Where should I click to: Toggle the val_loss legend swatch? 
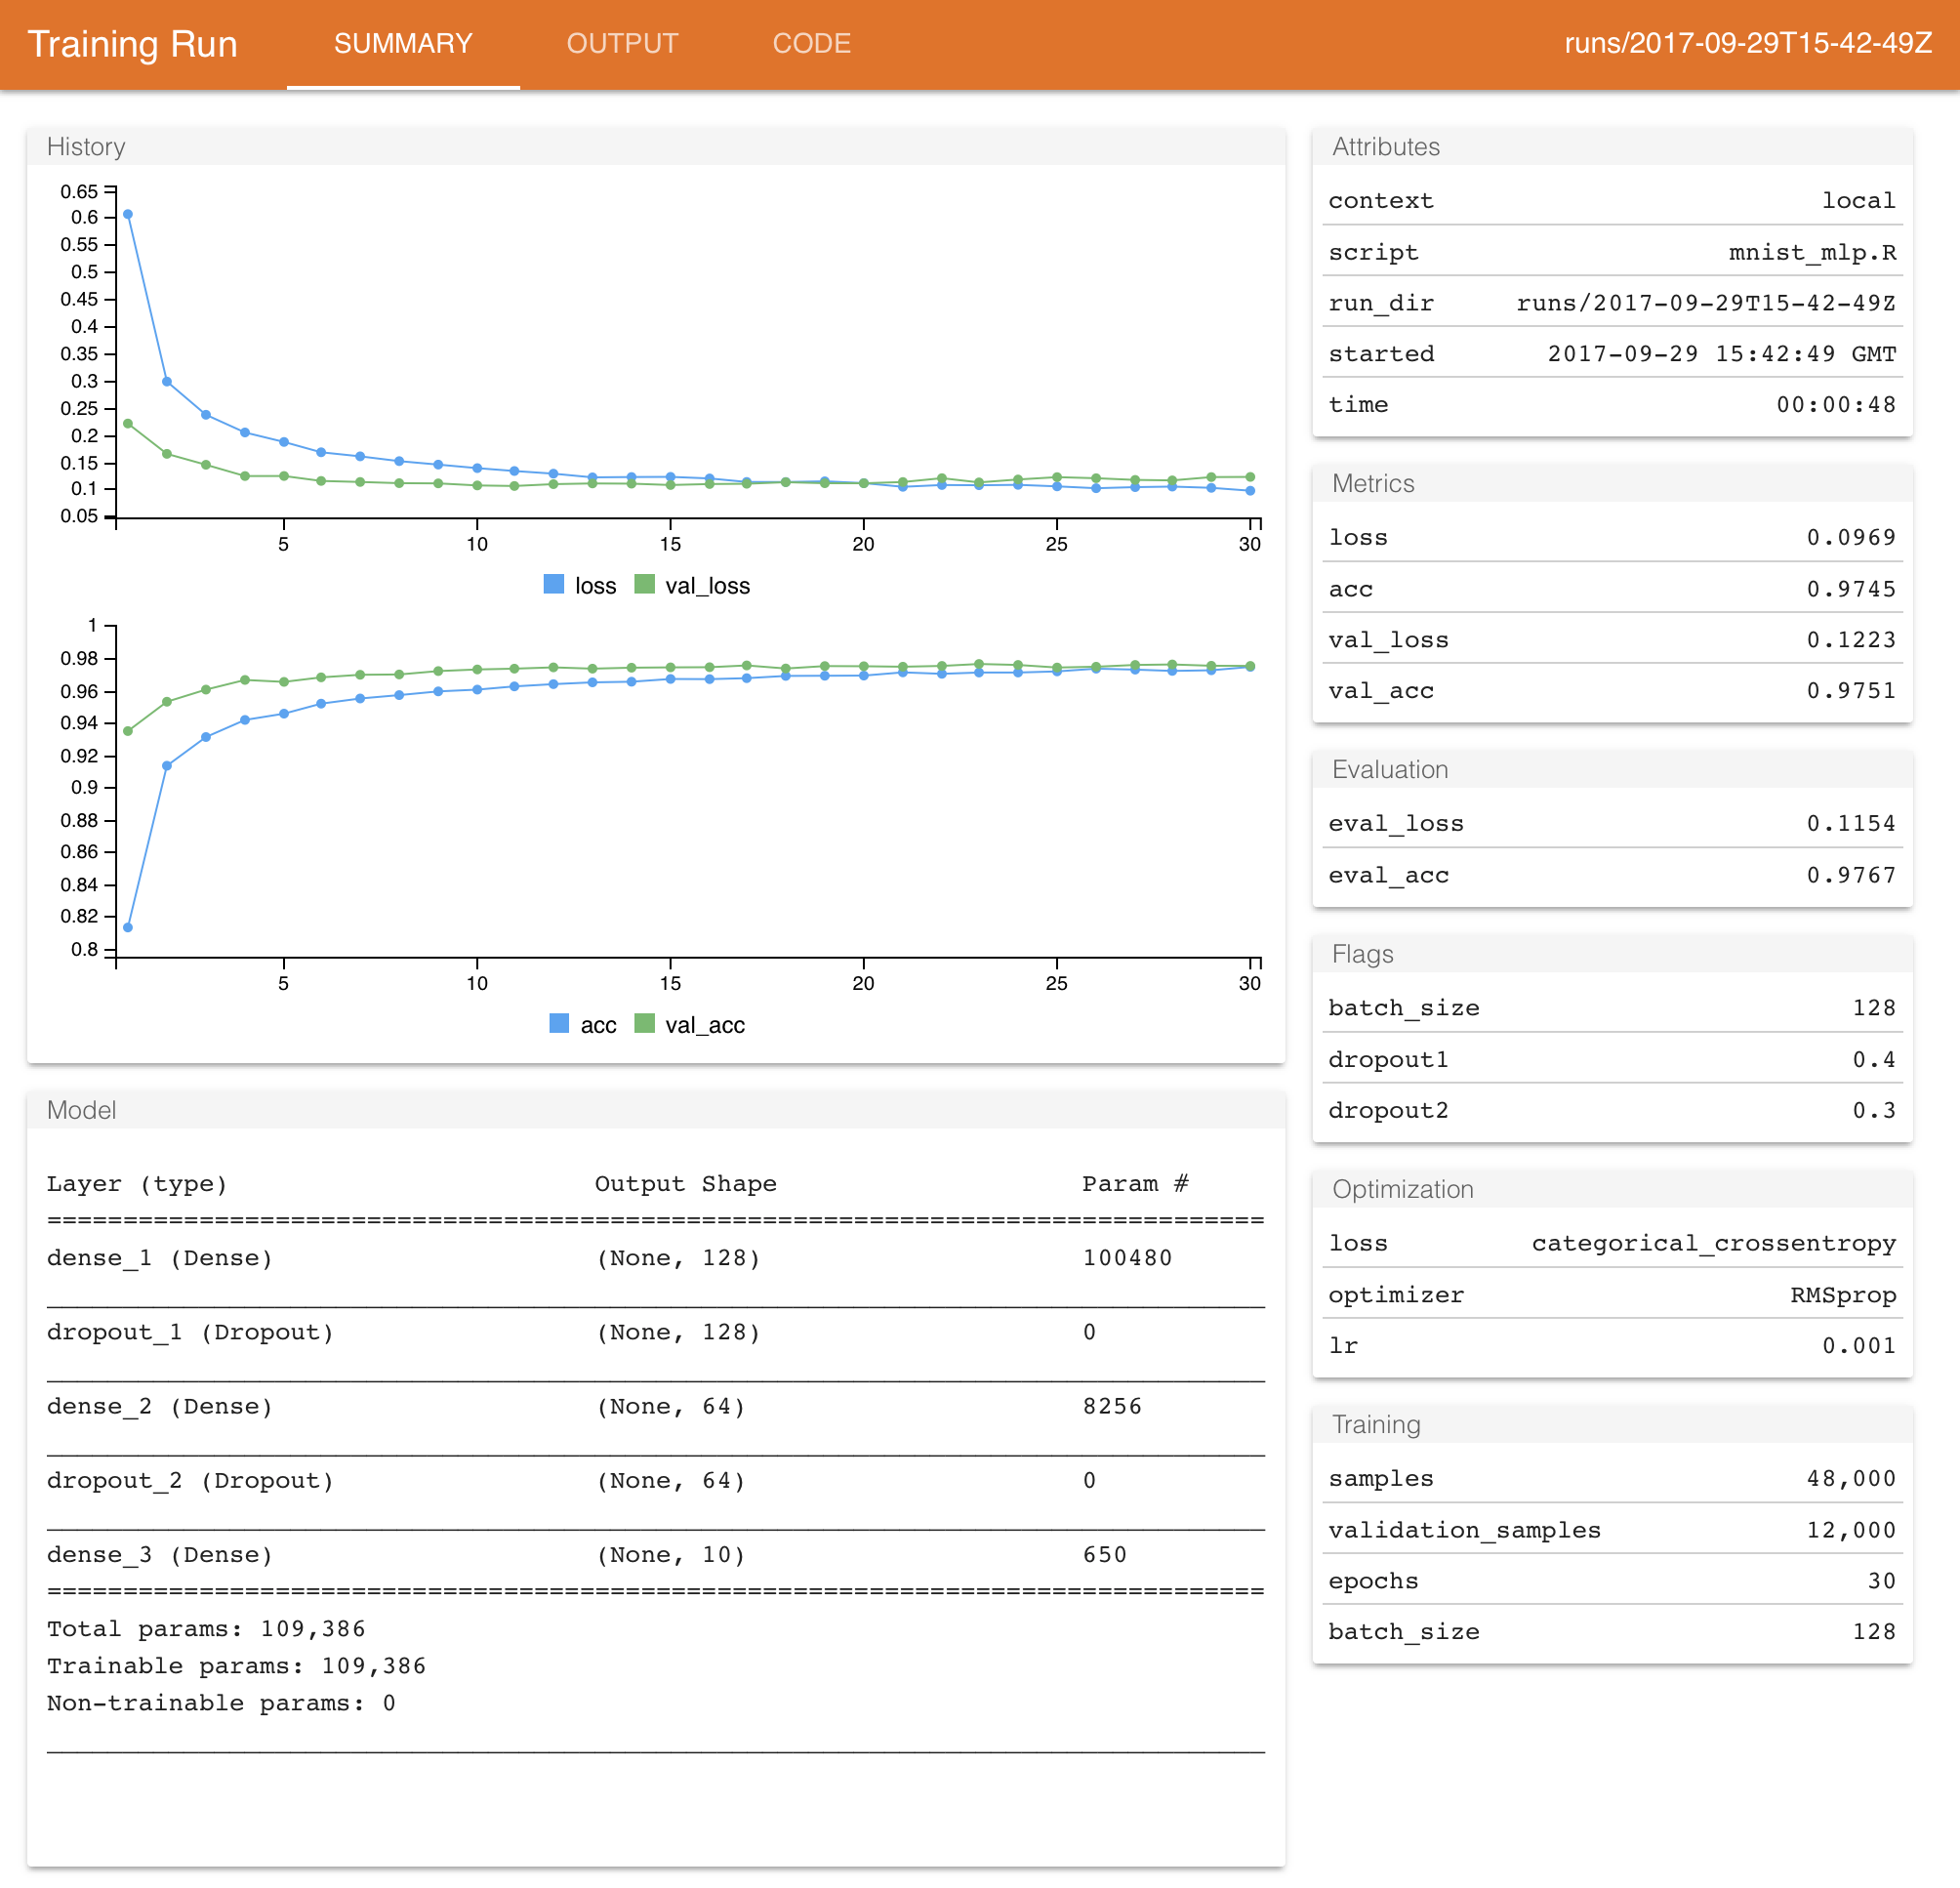[x=644, y=585]
